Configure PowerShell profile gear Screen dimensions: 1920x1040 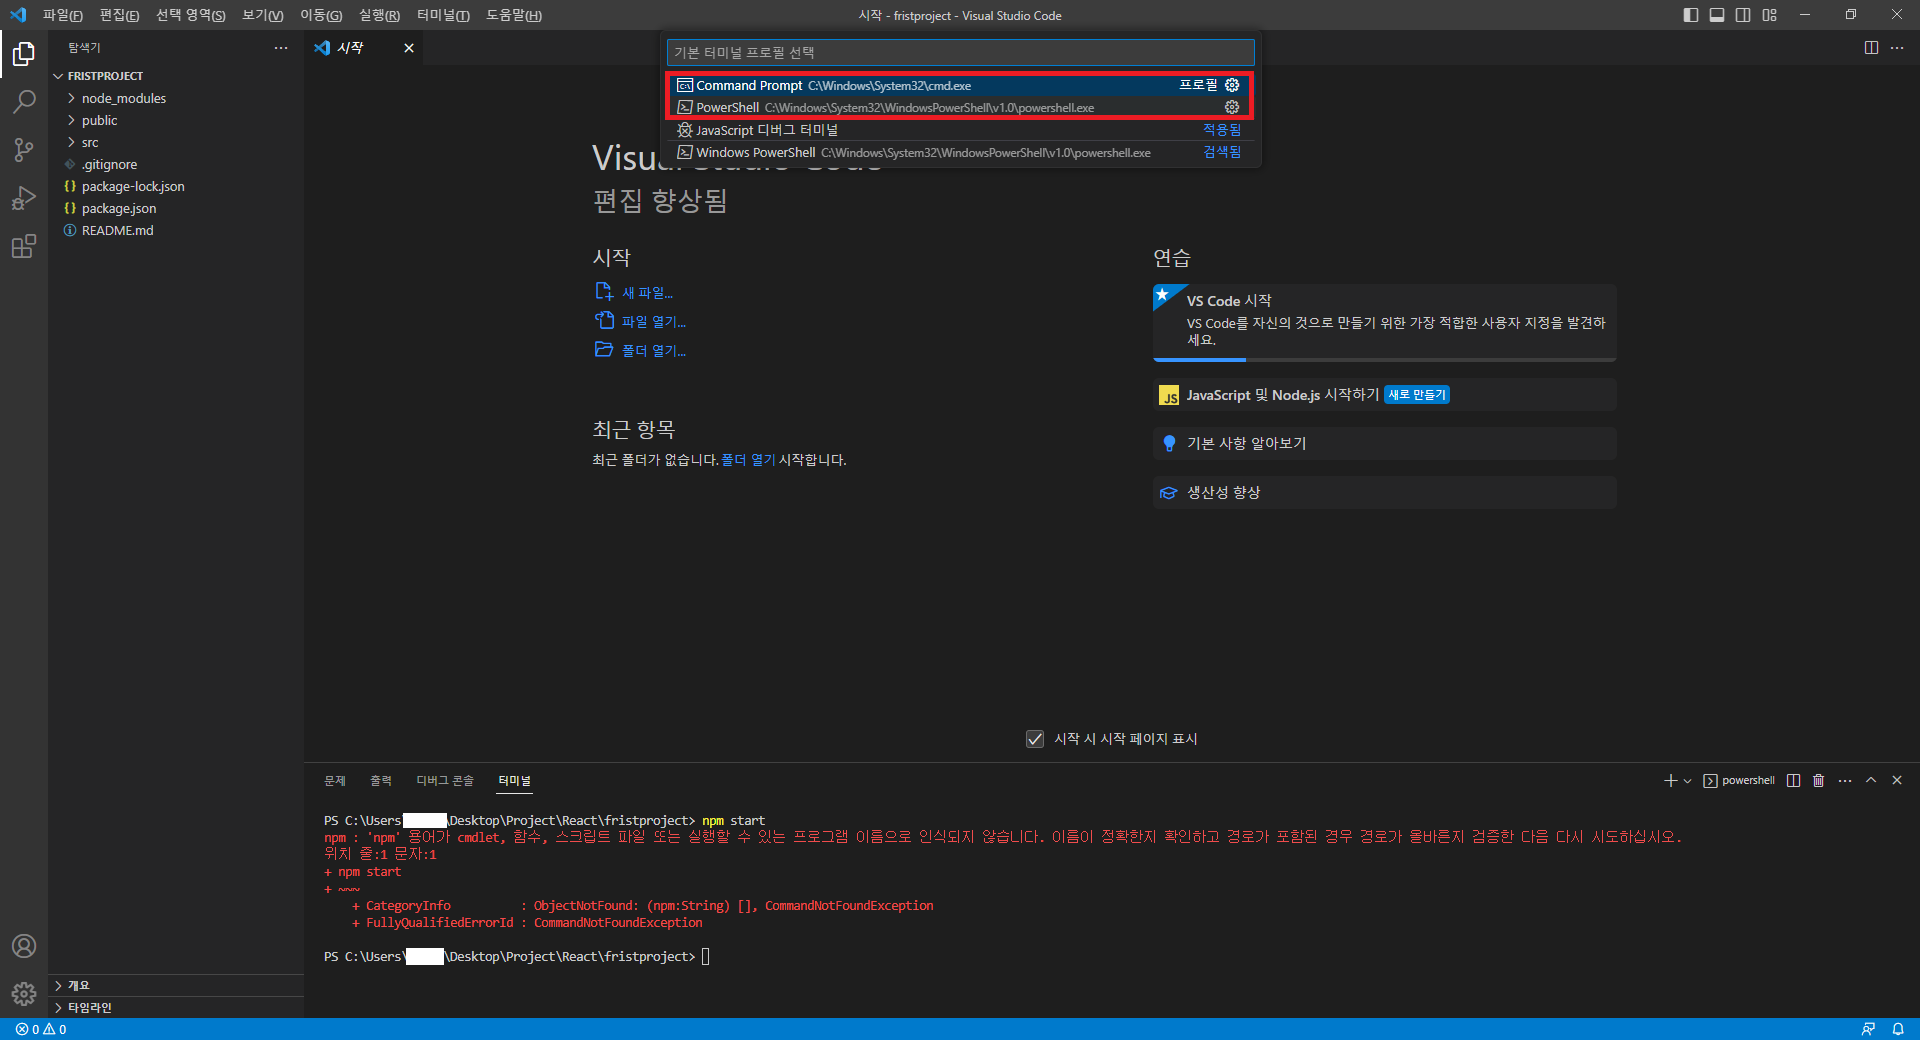point(1232,107)
